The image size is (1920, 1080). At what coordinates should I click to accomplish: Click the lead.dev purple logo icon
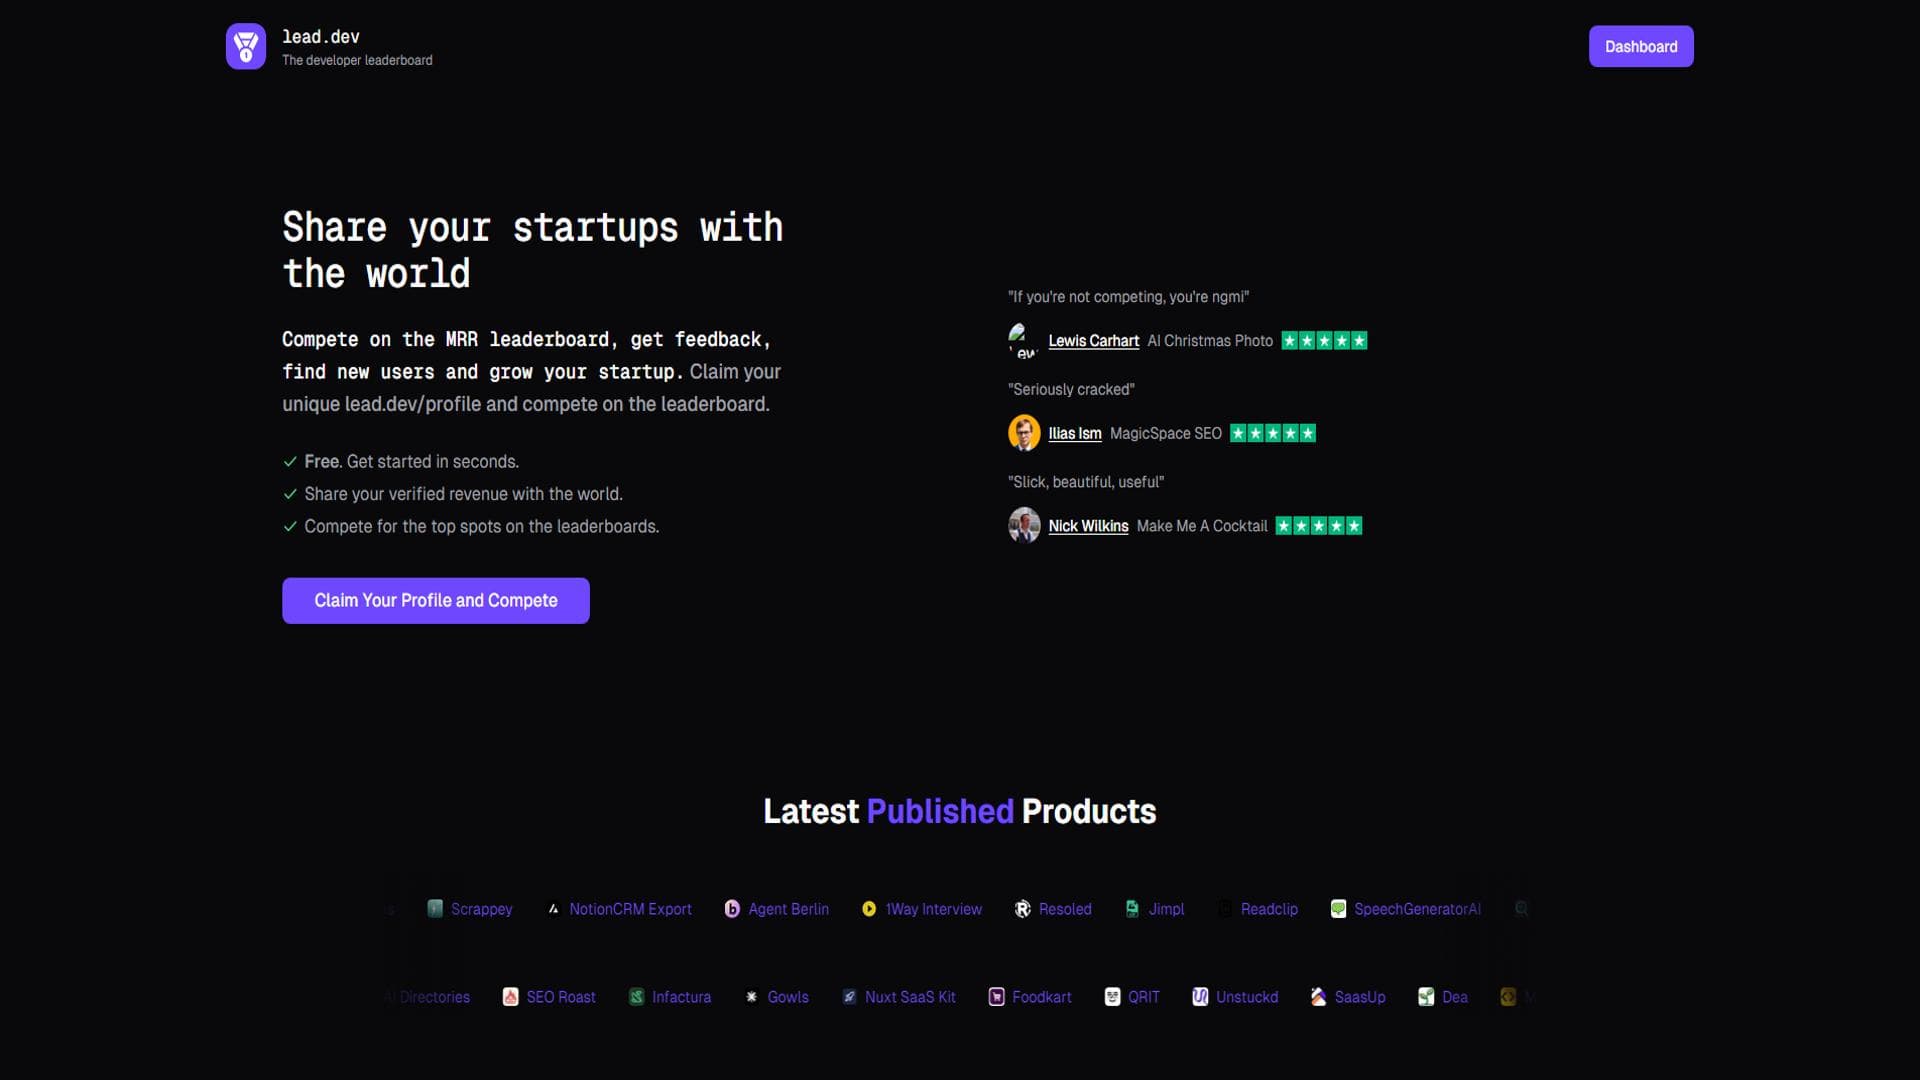tap(245, 46)
